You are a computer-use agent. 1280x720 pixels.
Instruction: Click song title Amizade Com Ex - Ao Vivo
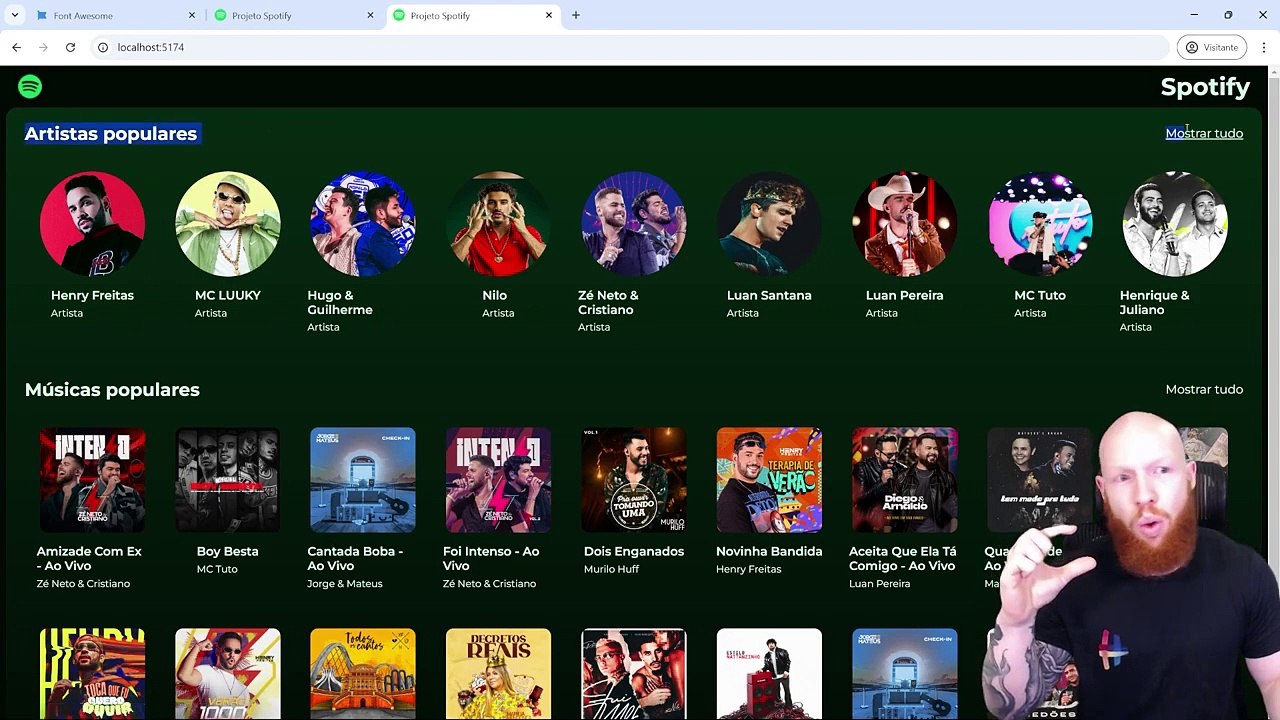pyautogui.click(x=89, y=558)
